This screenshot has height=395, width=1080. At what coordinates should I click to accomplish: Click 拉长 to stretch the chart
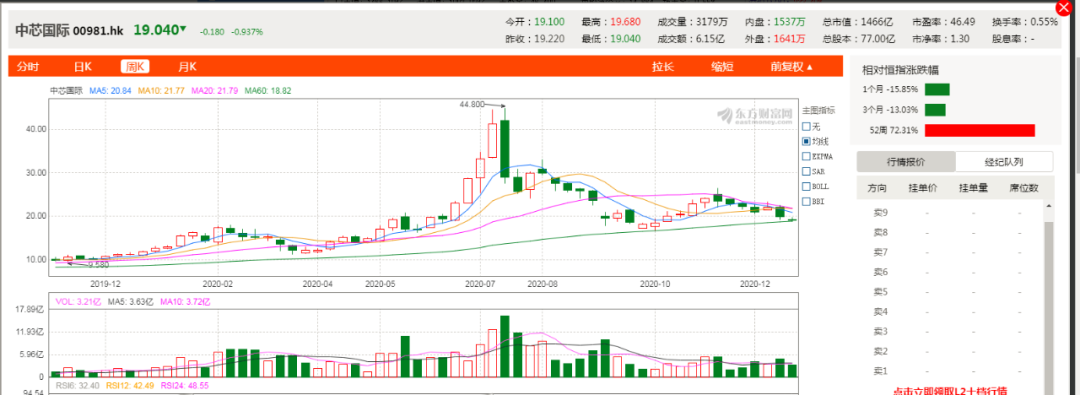pyautogui.click(x=663, y=67)
